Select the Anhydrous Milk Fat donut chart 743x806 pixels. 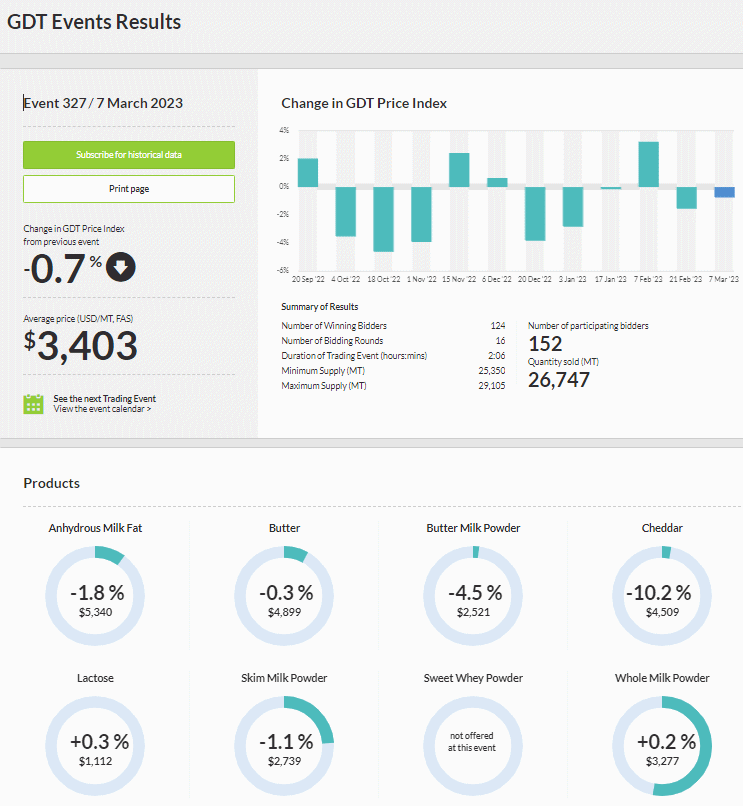tap(95, 596)
